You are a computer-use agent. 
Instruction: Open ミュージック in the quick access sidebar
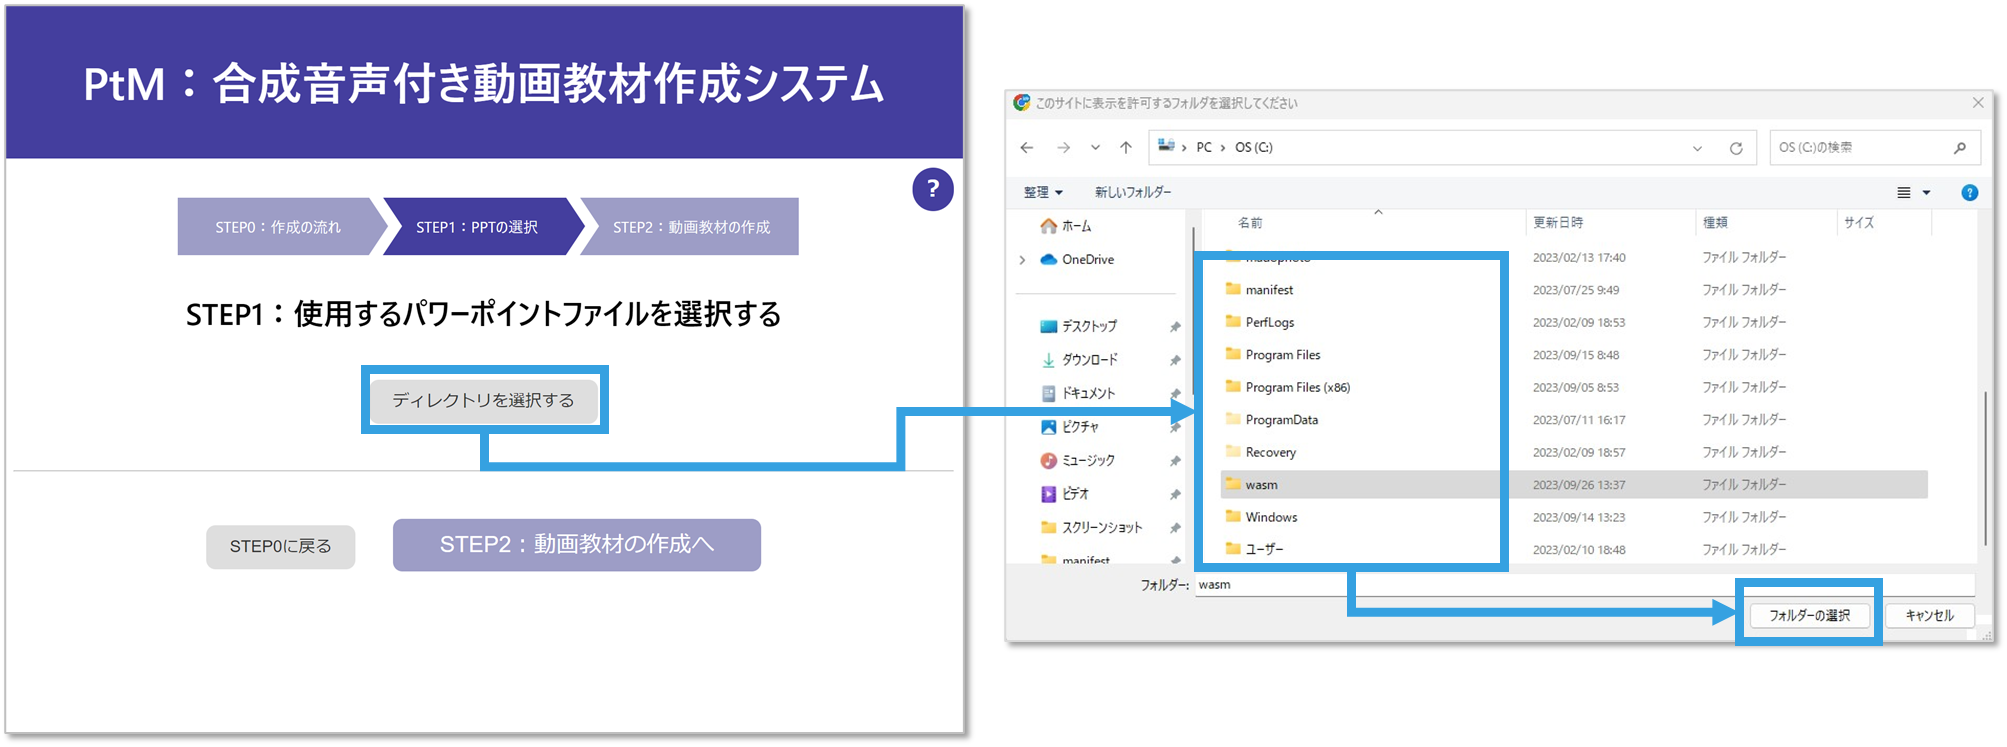1087,460
